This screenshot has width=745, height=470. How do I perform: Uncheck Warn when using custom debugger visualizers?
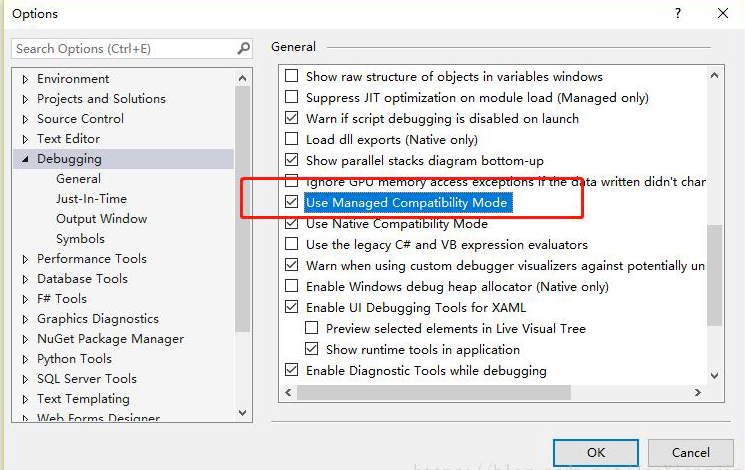(291, 265)
